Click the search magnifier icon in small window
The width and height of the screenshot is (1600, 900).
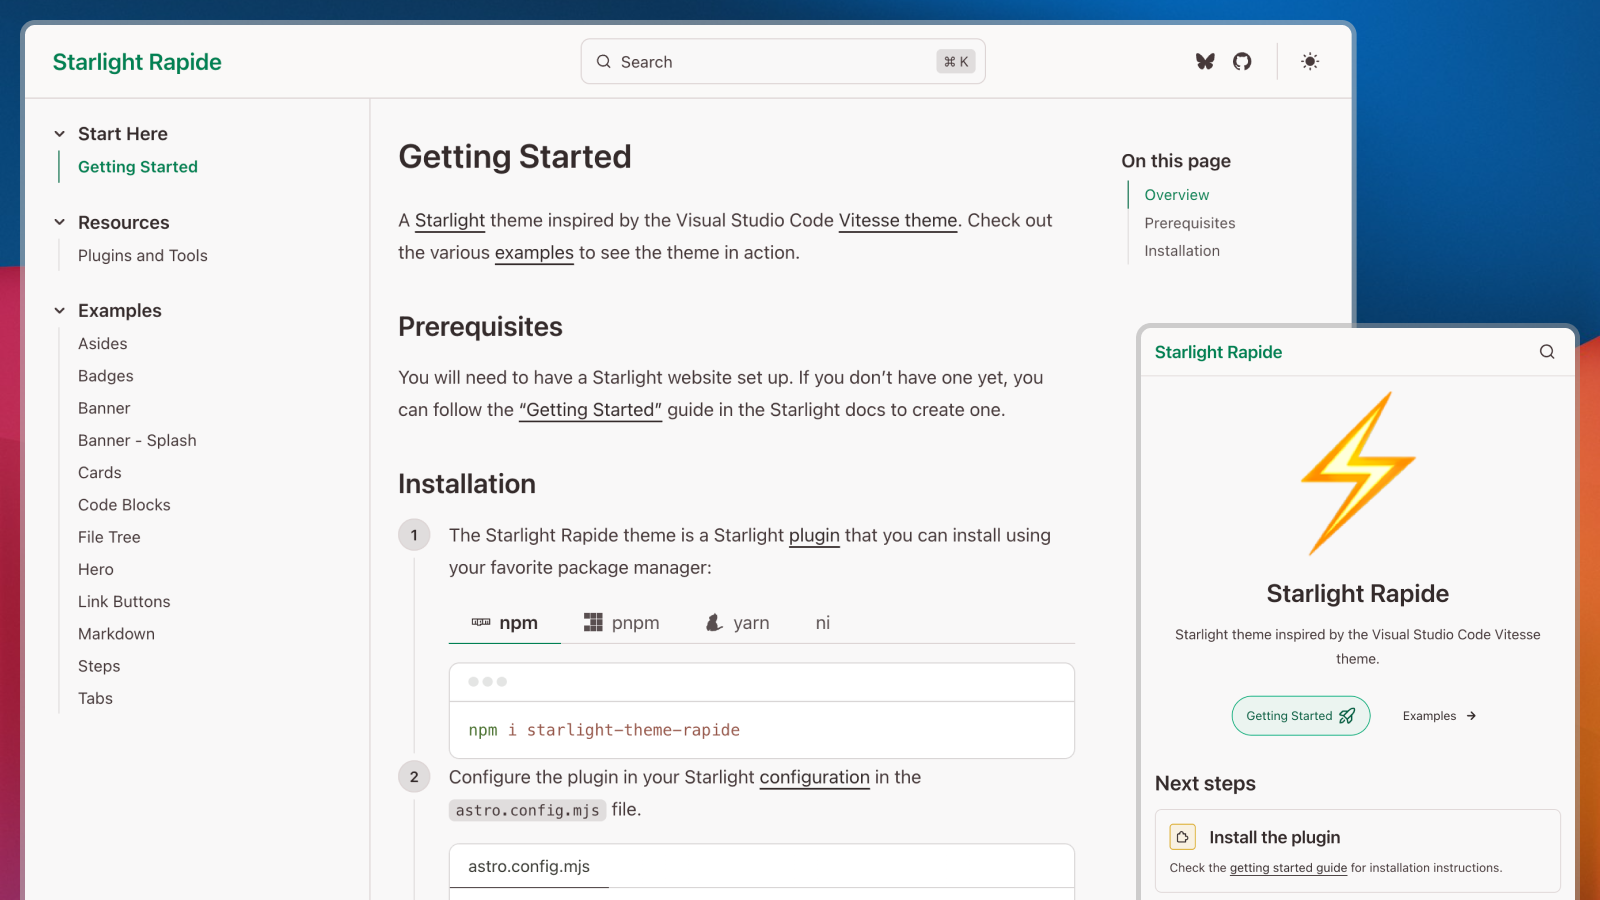(x=1547, y=351)
